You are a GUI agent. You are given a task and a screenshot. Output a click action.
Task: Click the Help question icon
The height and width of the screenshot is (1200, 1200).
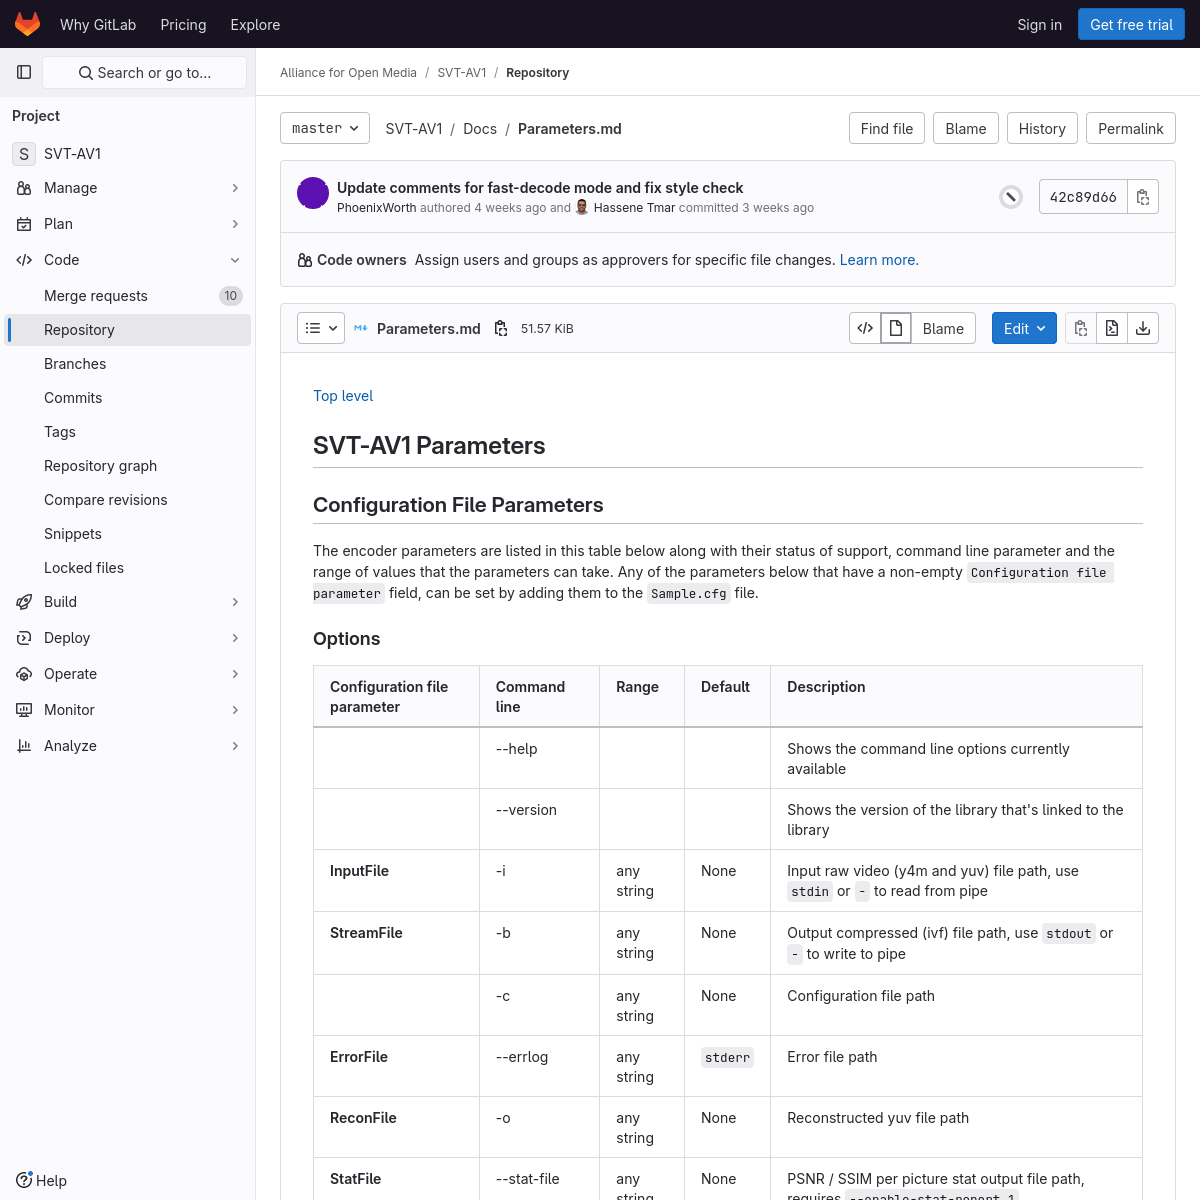(x=25, y=1180)
